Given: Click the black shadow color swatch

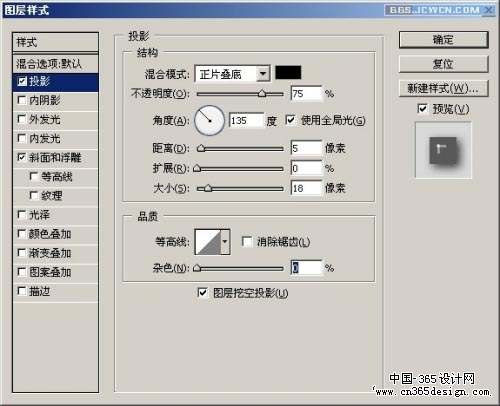Looking at the screenshot, I should pos(288,73).
